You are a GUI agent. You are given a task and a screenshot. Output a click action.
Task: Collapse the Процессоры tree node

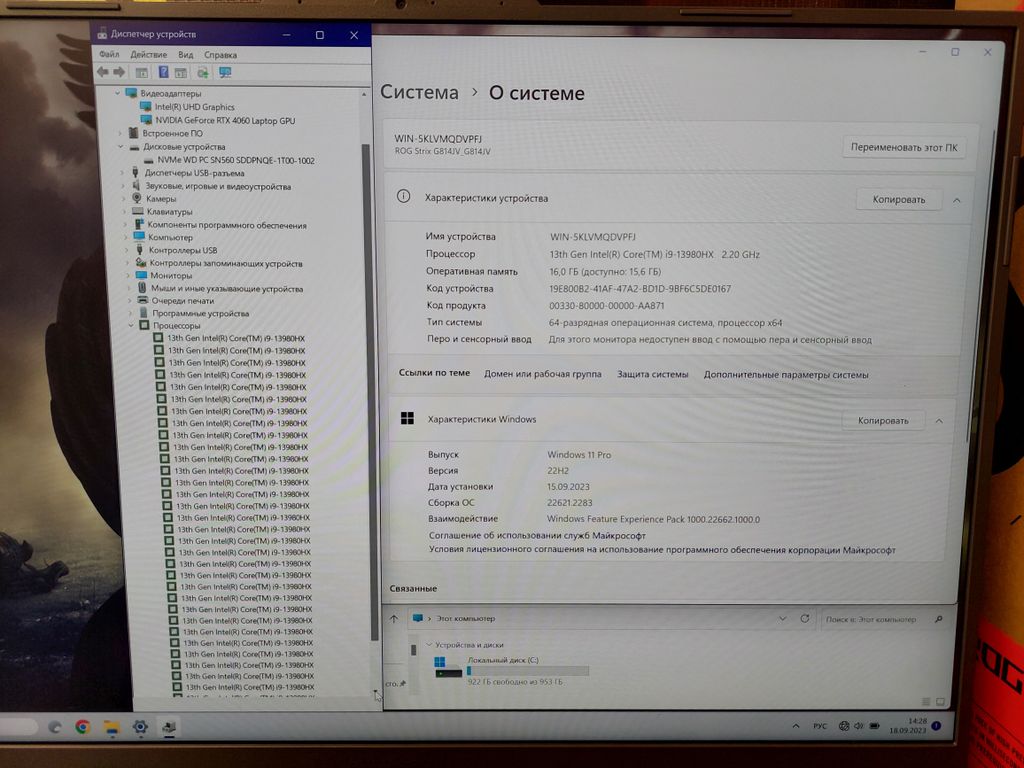coord(131,325)
